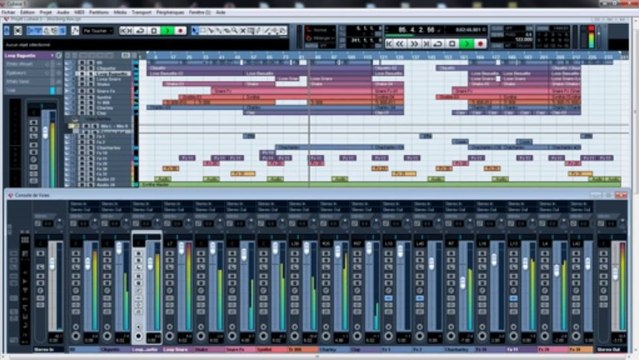The height and width of the screenshot is (360, 639).
Task: Mute the Shaker track in track list
Action: 82,85
